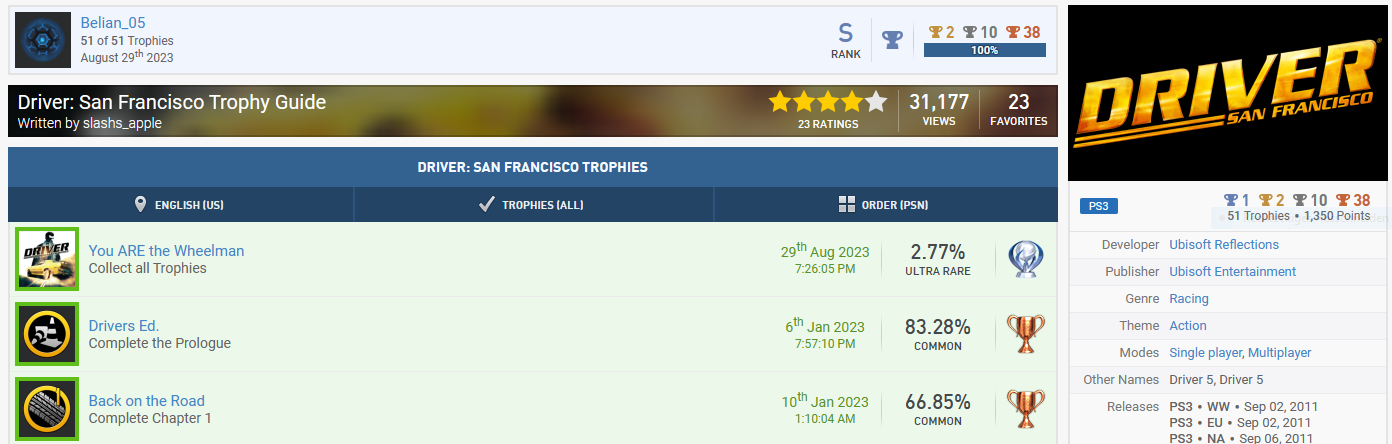Open the Multiplayer mode link

coord(1280,353)
